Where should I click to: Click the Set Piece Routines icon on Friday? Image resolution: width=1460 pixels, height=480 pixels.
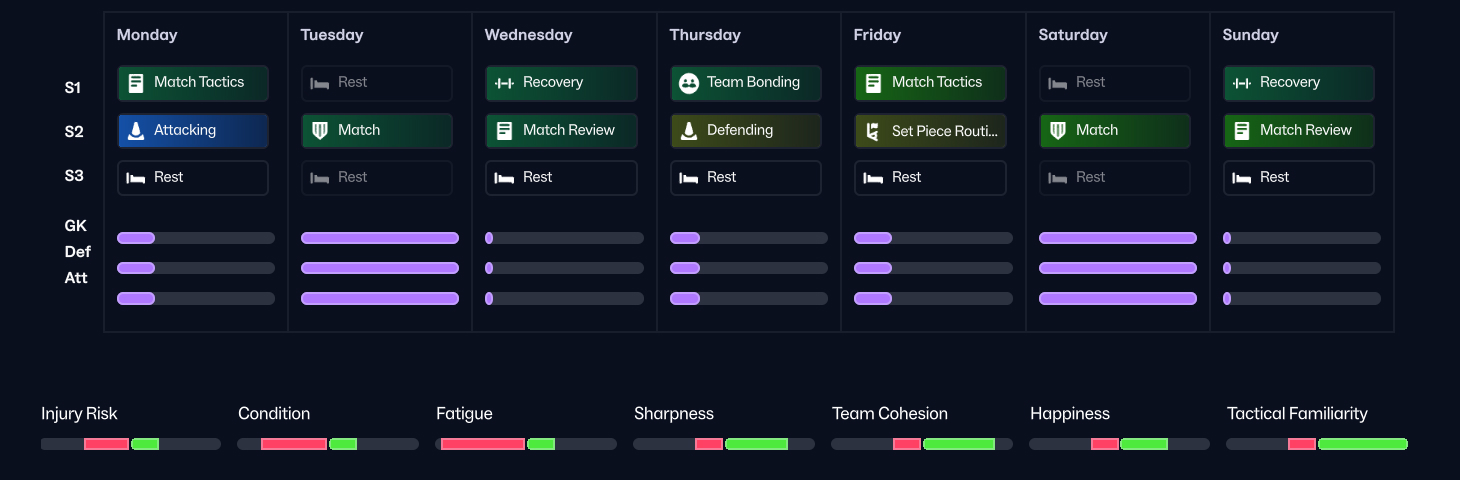click(x=873, y=131)
